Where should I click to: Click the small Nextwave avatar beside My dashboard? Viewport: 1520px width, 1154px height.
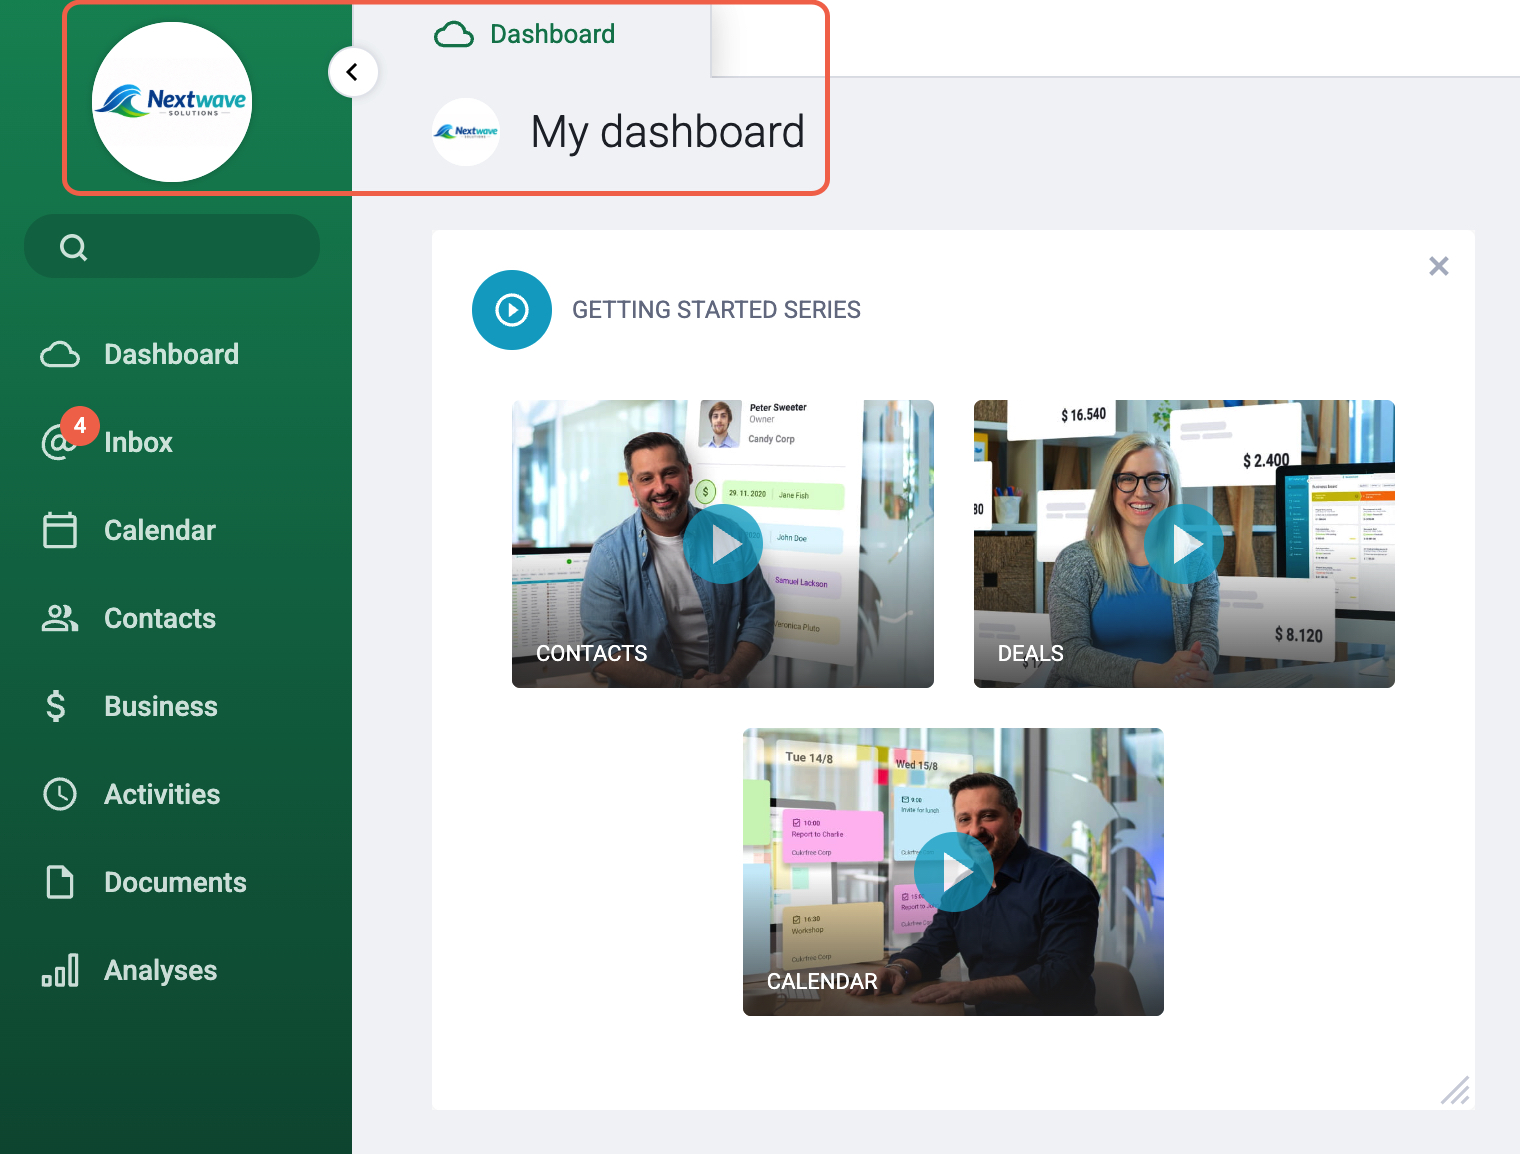pyautogui.click(x=466, y=132)
